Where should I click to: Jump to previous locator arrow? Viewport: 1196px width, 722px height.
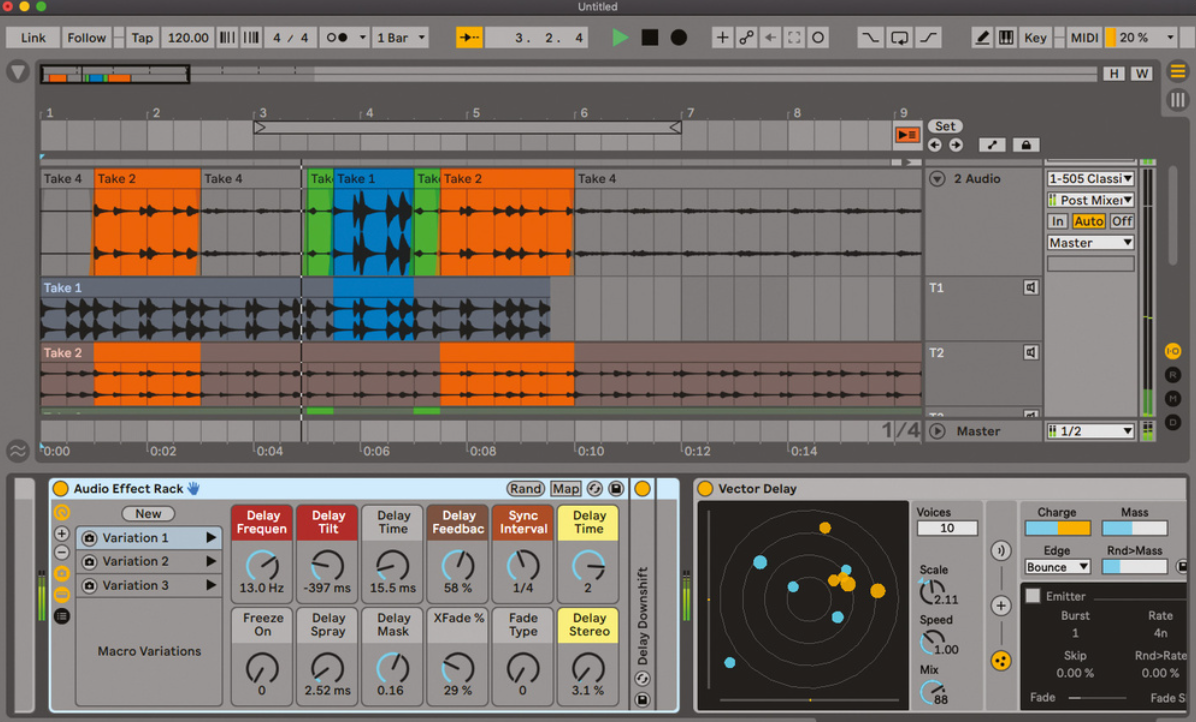(934, 145)
